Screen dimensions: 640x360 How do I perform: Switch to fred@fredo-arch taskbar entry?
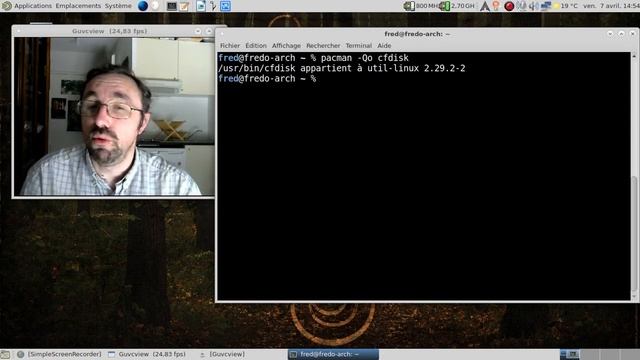coord(333,354)
